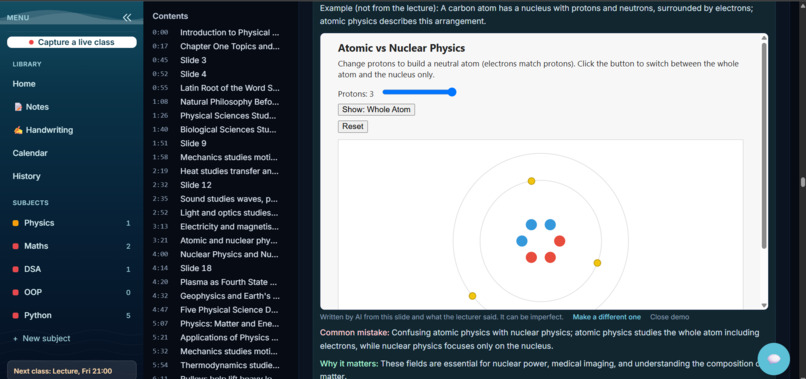The height and width of the screenshot is (379, 806).
Task: Open Physics: Matter and Energy entry
Action: (x=216, y=324)
